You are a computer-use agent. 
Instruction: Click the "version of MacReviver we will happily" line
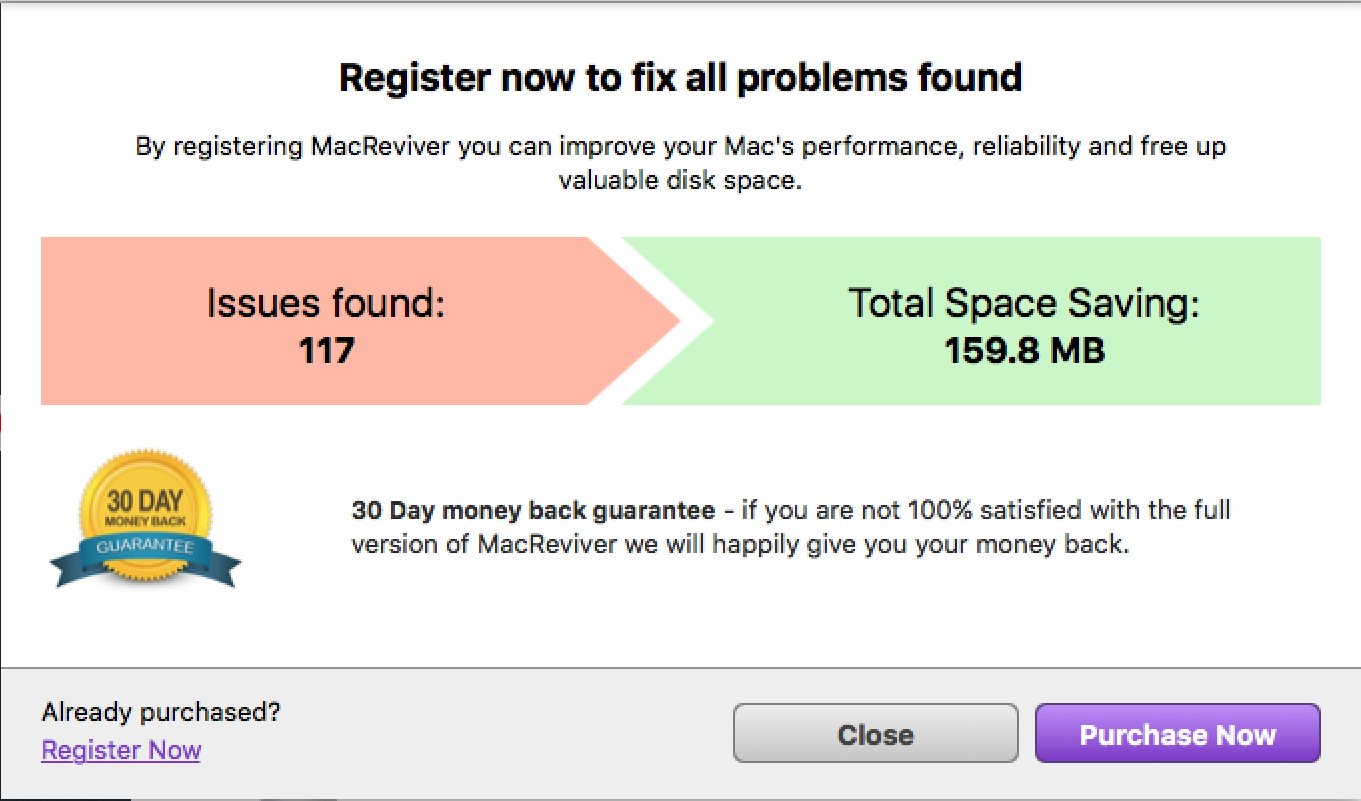(740, 547)
